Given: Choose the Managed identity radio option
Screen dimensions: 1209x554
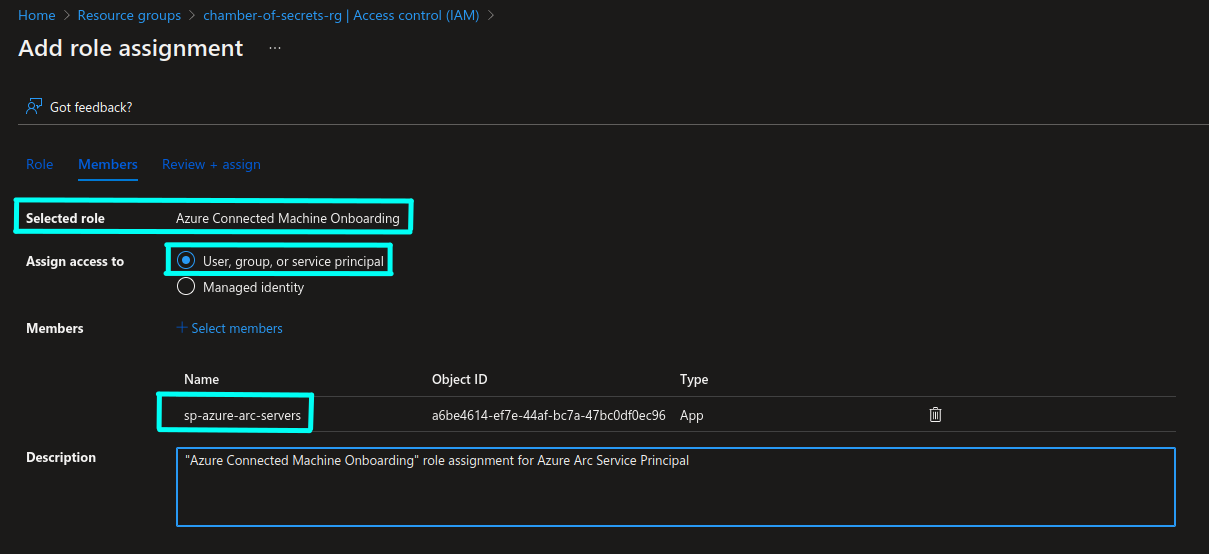Looking at the screenshot, I should [x=185, y=287].
